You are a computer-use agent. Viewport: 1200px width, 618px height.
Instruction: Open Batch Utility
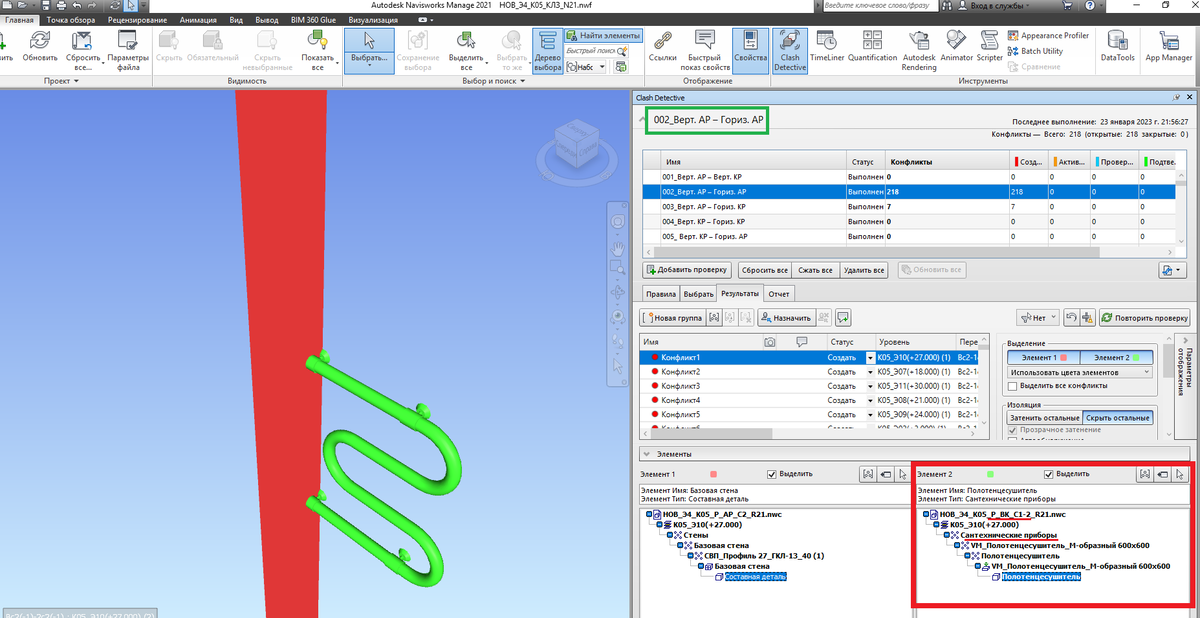point(1036,51)
